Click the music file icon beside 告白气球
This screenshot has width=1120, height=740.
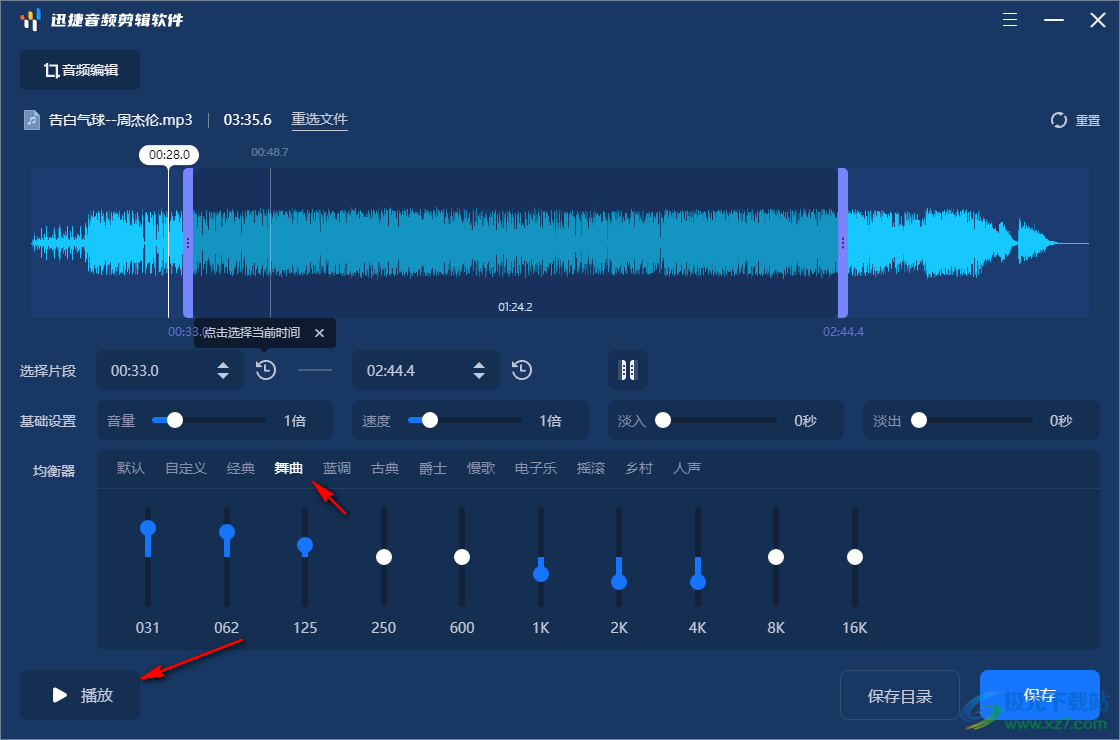pyautogui.click(x=32, y=120)
